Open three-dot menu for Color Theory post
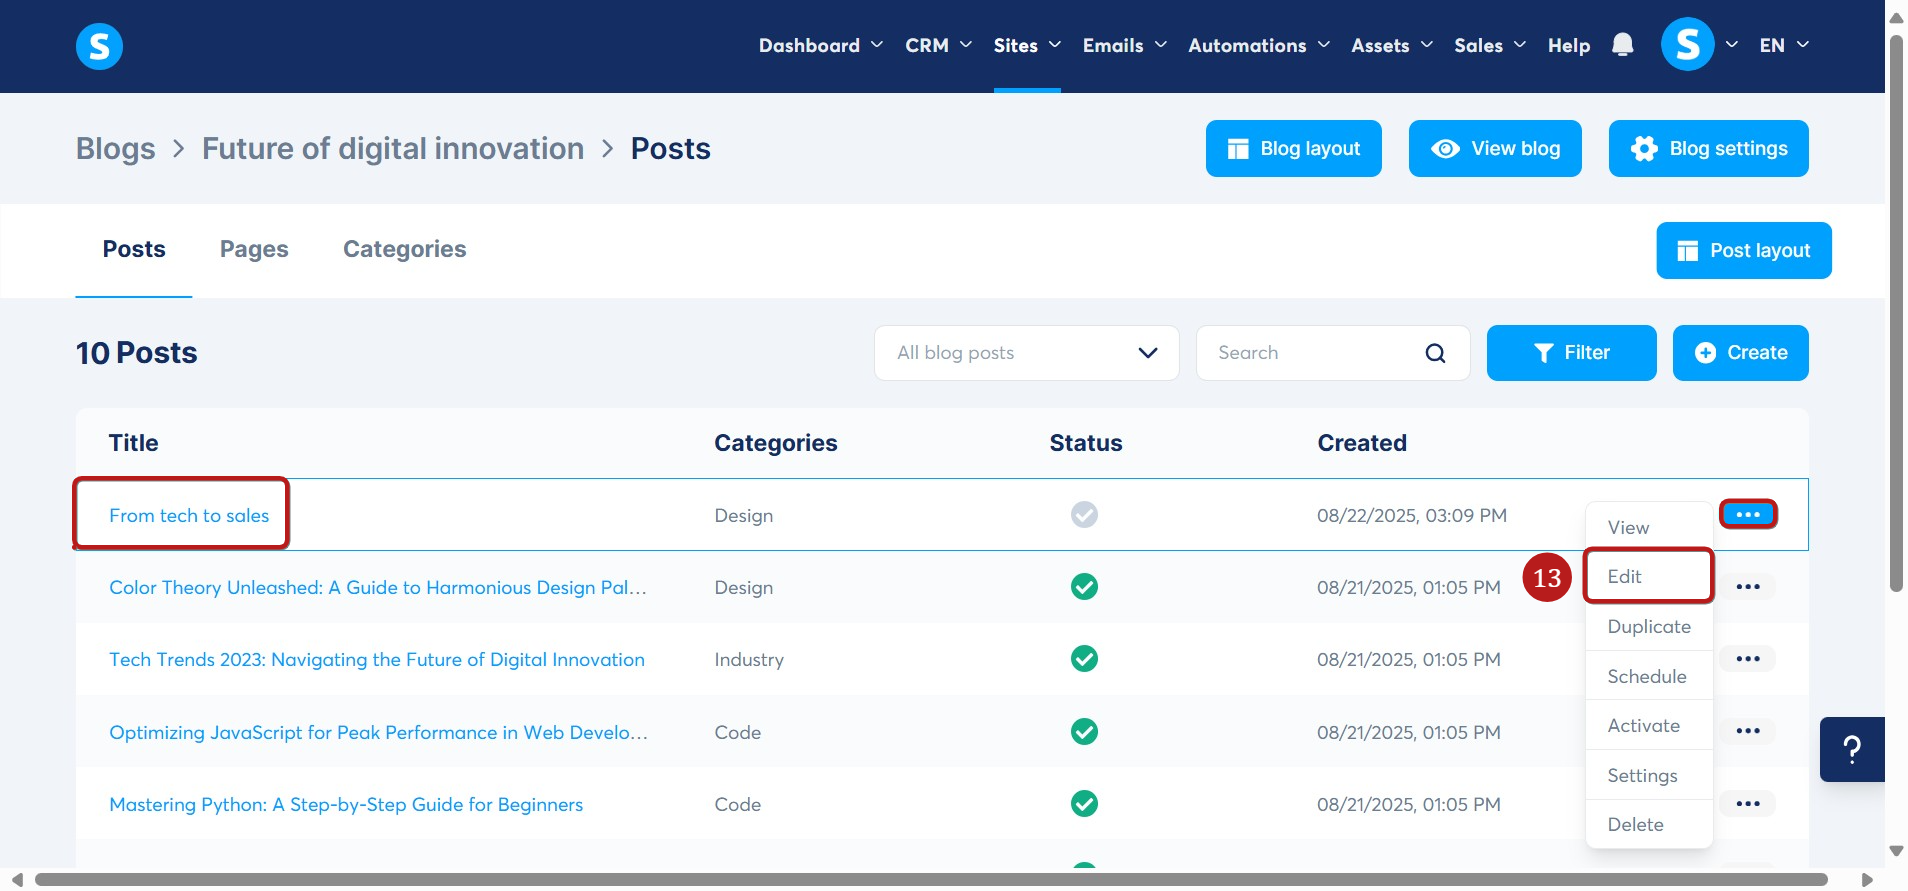The height and width of the screenshot is (891, 1908). coord(1747,587)
